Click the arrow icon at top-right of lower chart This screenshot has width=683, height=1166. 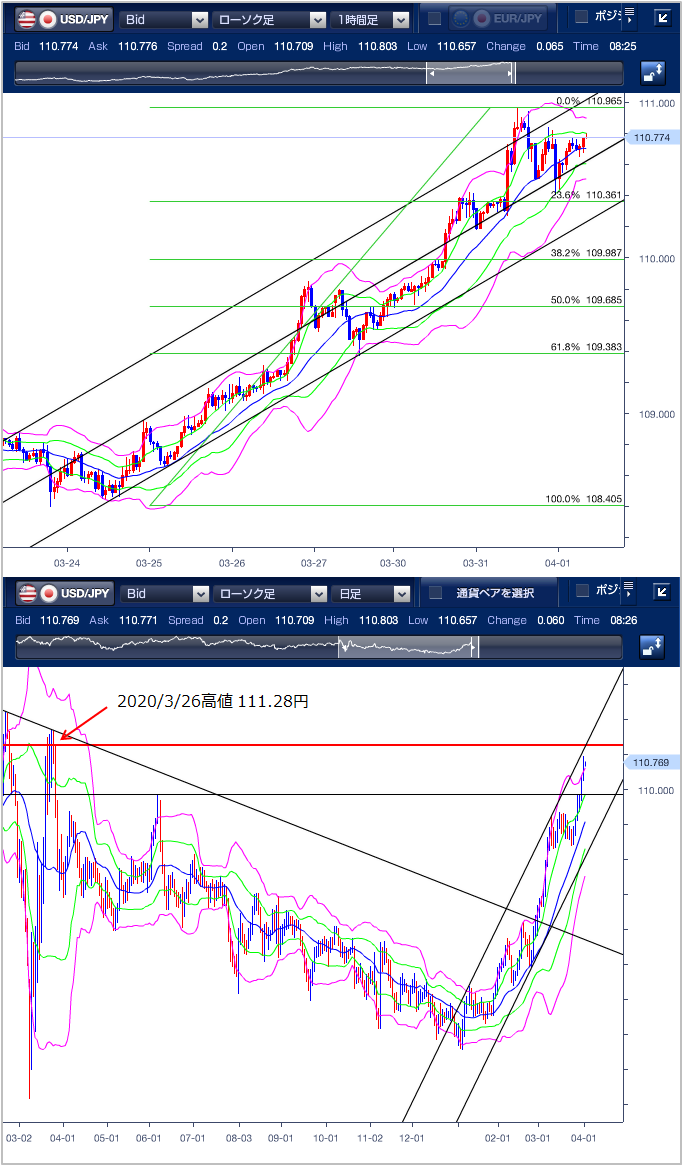point(662,593)
